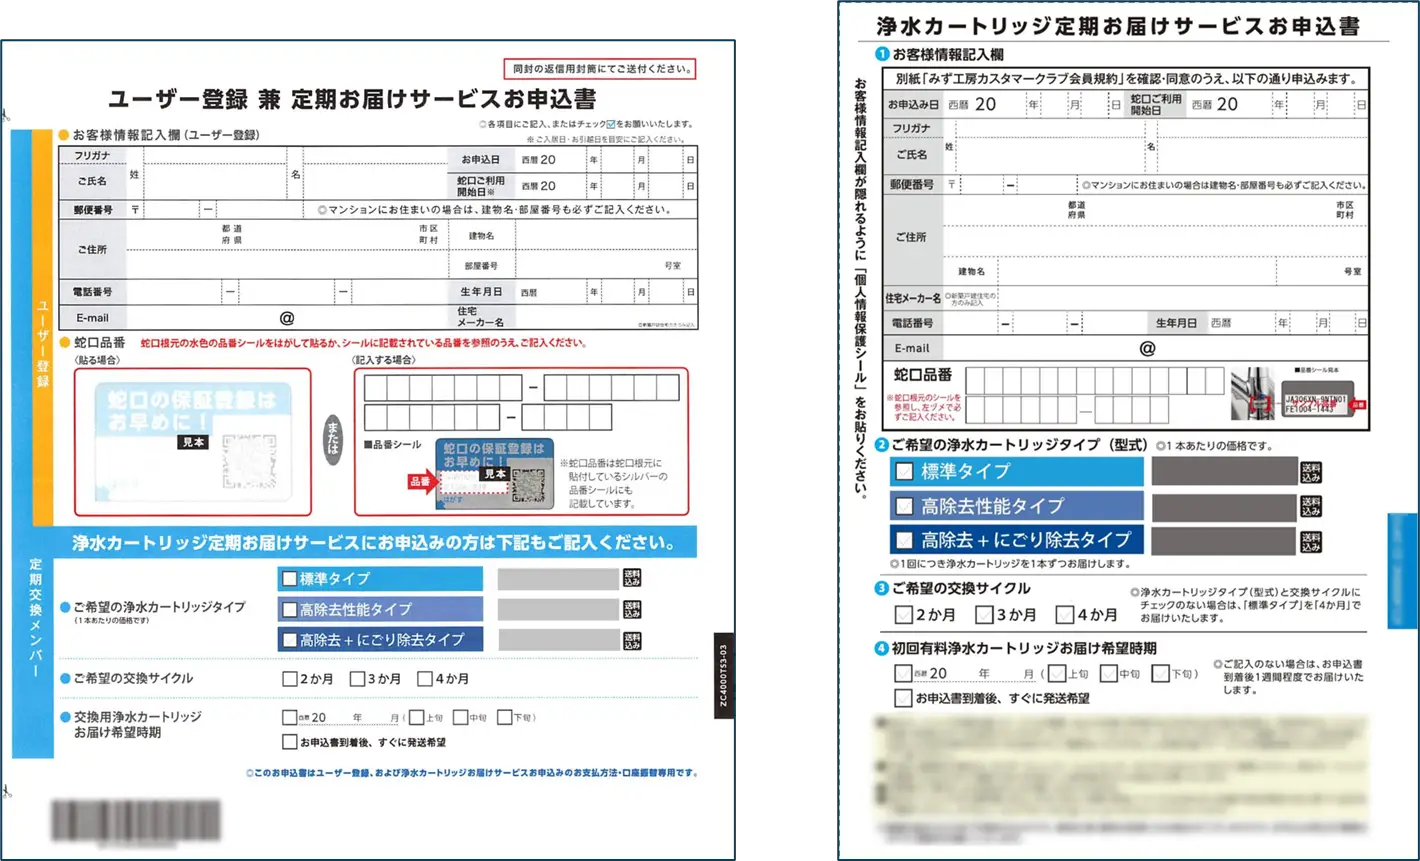Click the numbered circle 4 beside 初回有料浄水カートリッジお届け希望時期
This screenshot has width=1420, height=861.
pos(883,649)
